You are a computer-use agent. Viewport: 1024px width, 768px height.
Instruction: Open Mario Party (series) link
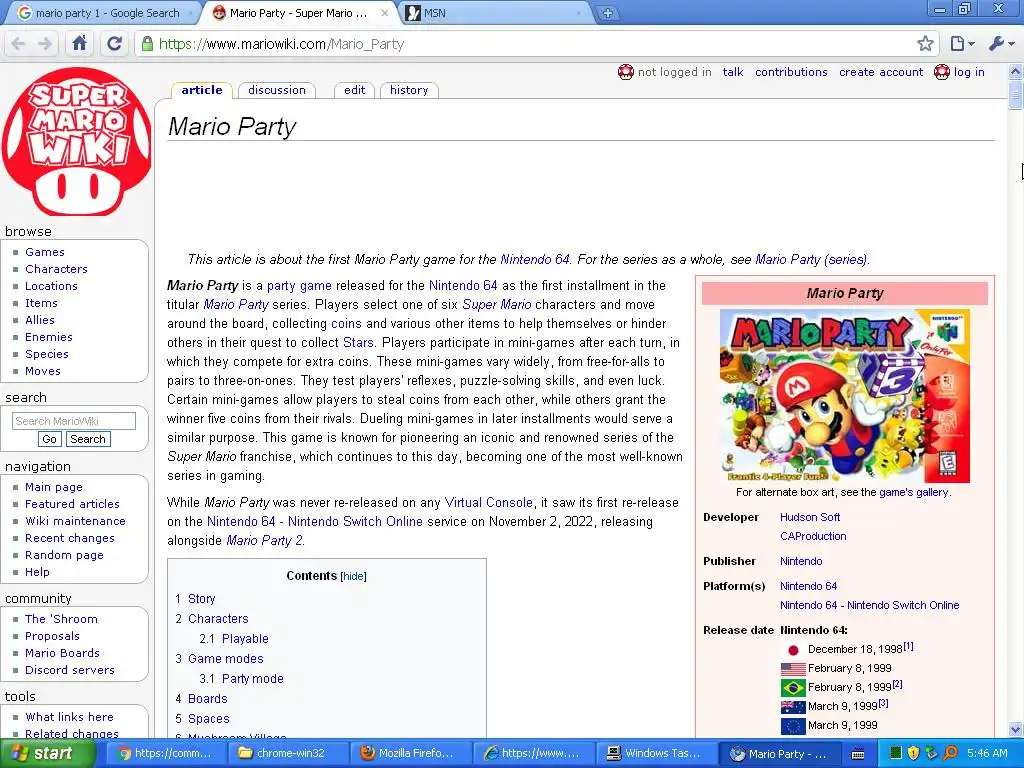point(811,259)
